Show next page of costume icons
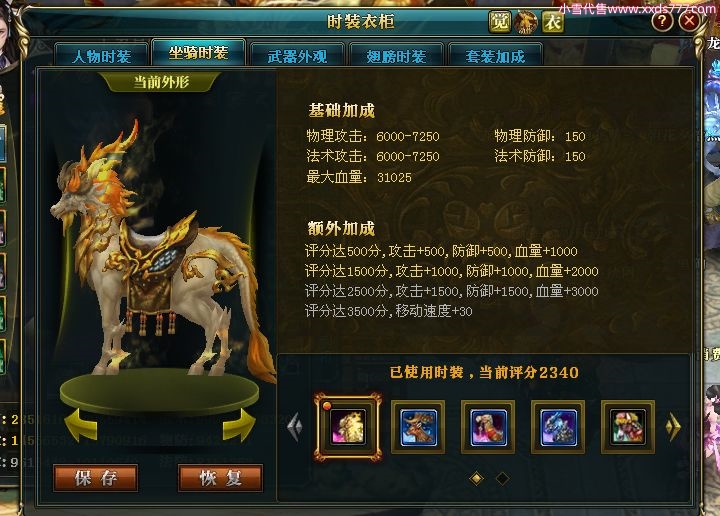 click(x=673, y=427)
